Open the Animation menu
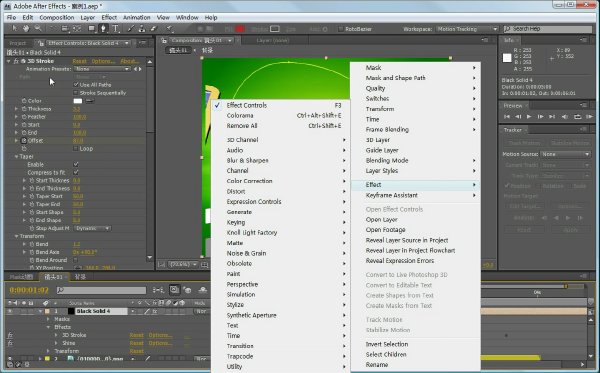 pyautogui.click(x=137, y=18)
